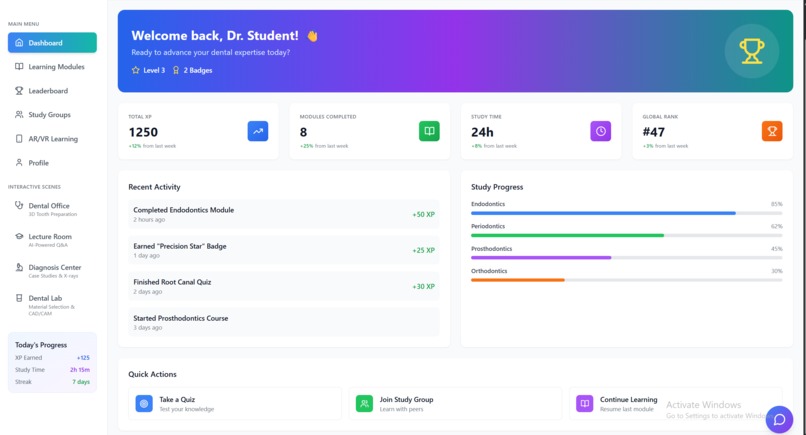806x435 pixels.
Task: Click the Join Study Group green icon
Action: point(364,404)
